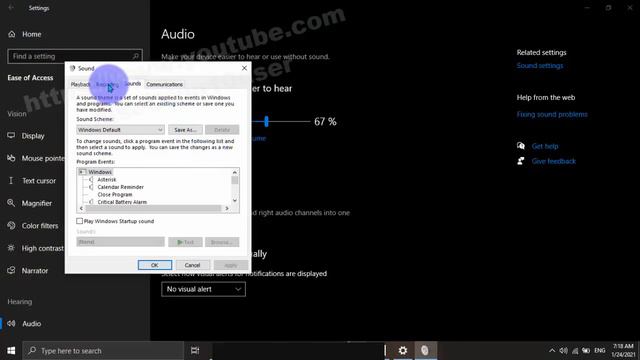
Task: Open Fixing sound problems link
Action: [552, 114]
